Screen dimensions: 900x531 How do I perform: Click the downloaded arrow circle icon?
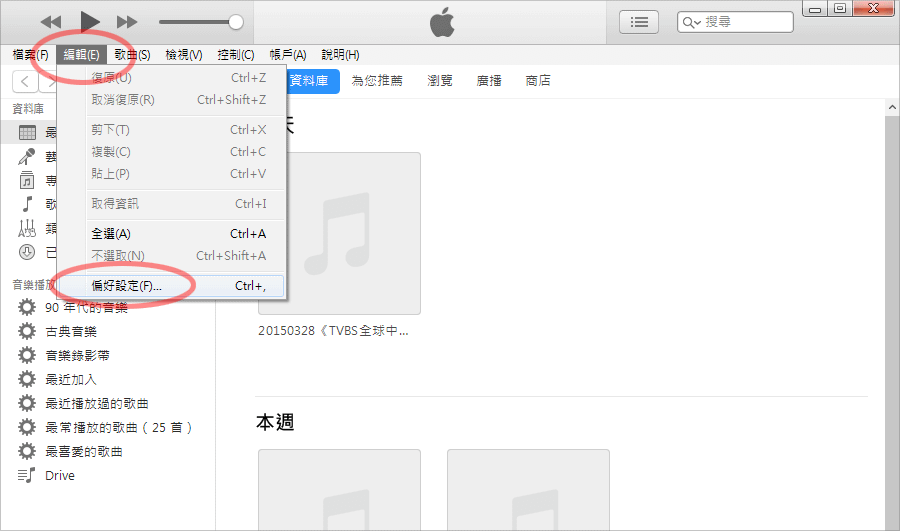click(27, 252)
